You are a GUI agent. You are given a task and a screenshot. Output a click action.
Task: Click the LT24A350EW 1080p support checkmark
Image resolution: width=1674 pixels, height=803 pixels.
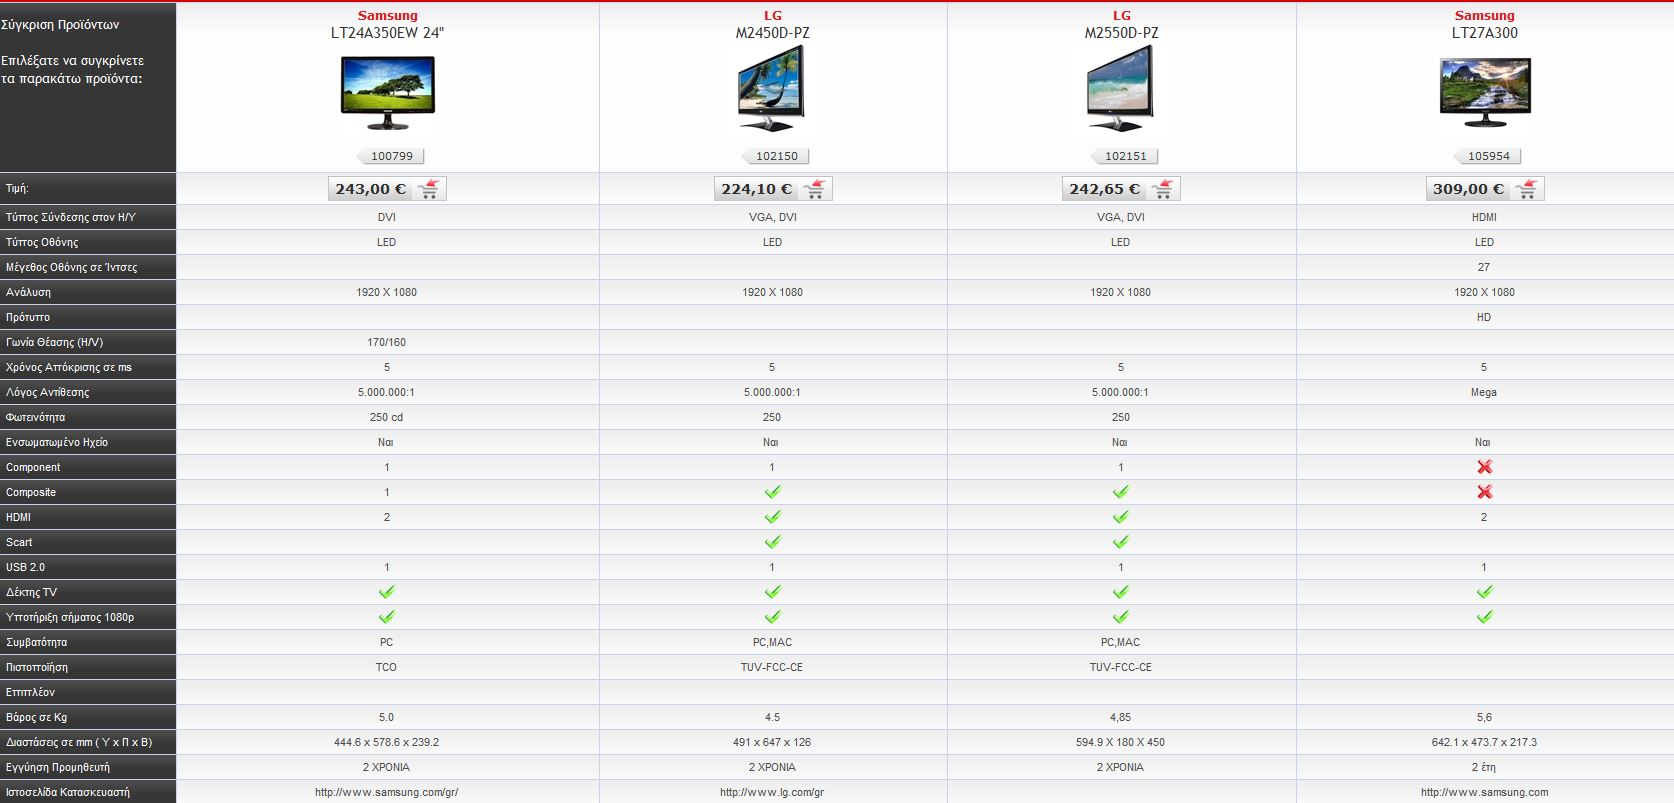(x=387, y=617)
